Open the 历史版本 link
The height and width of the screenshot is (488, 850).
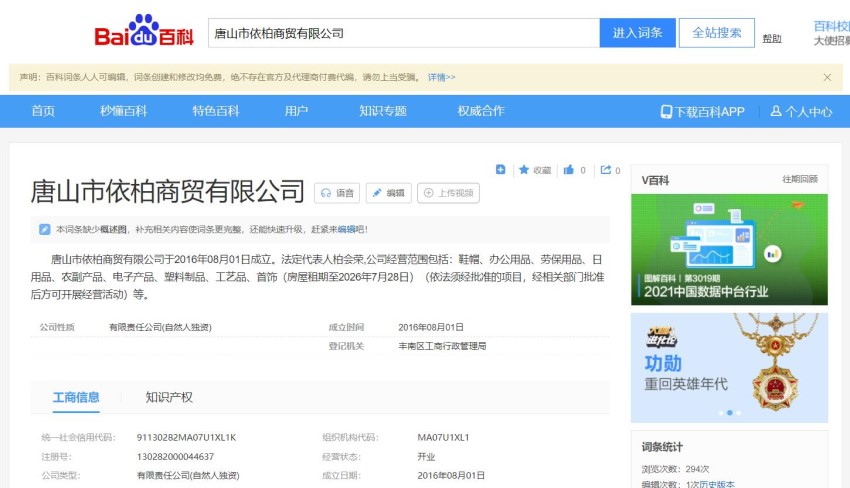tap(717, 484)
